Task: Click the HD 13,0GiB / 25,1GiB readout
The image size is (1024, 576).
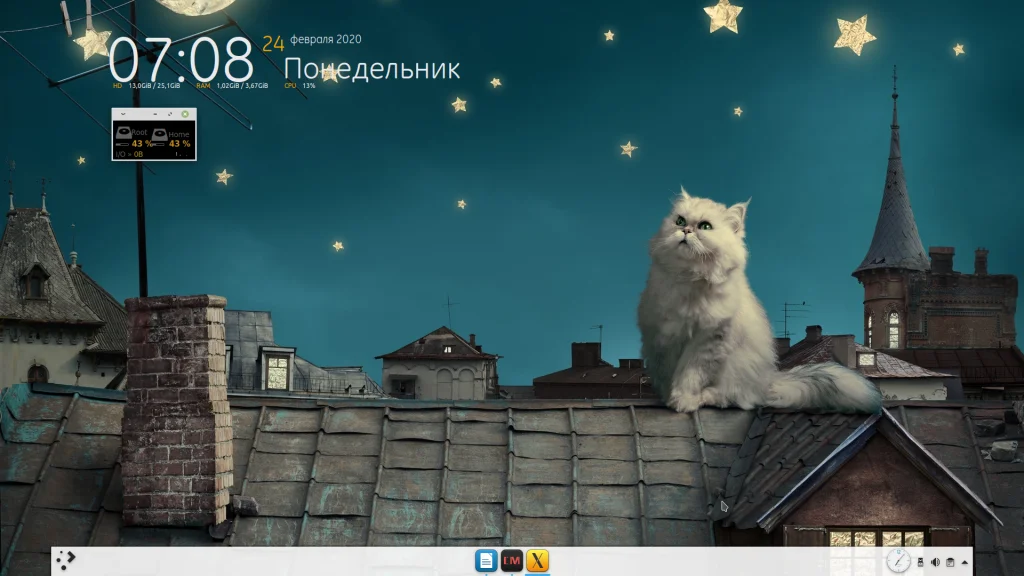Action: tap(146, 86)
